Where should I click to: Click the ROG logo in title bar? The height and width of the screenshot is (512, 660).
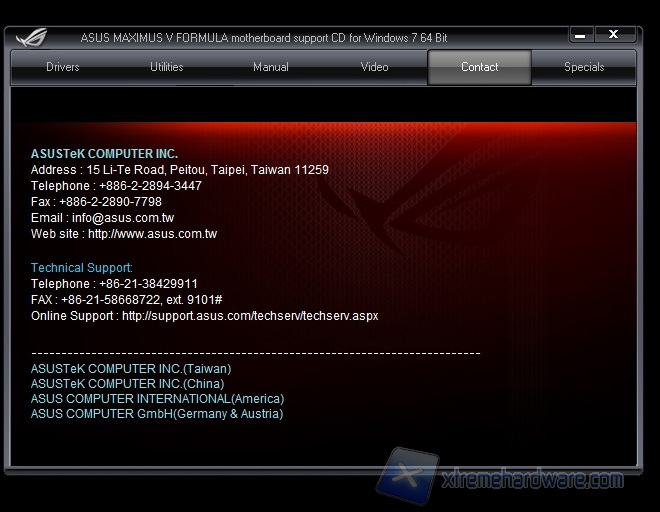31,37
